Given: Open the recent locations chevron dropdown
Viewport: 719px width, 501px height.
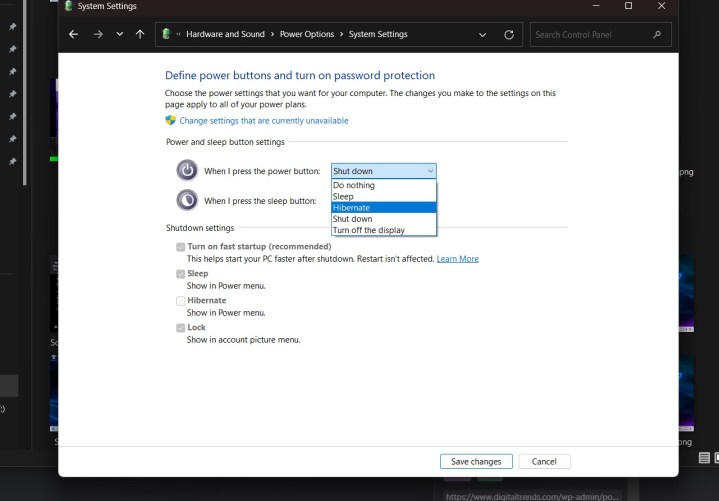Looking at the screenshot, I should 120,34.
